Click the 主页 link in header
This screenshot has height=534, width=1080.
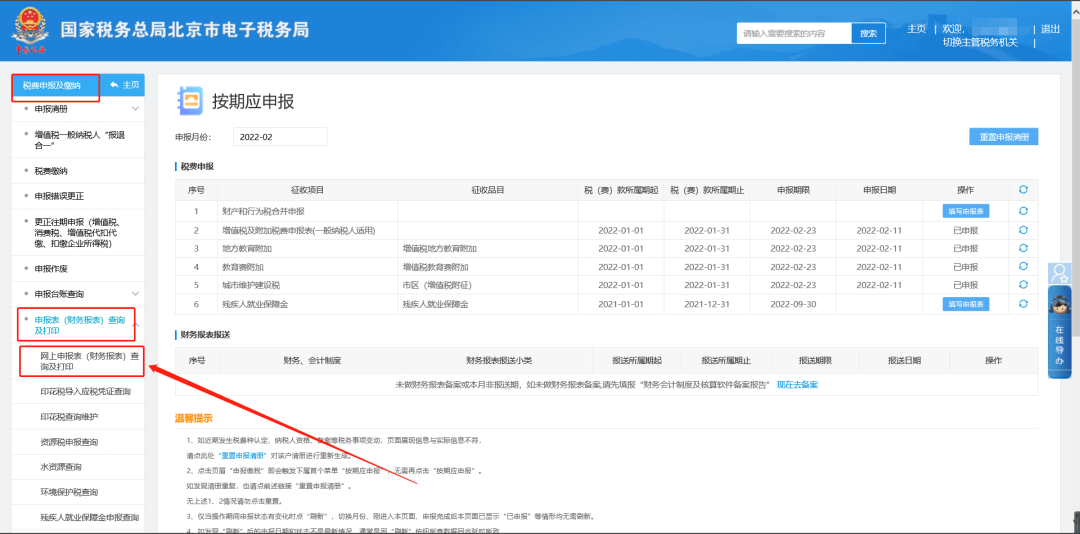(916, 29)
